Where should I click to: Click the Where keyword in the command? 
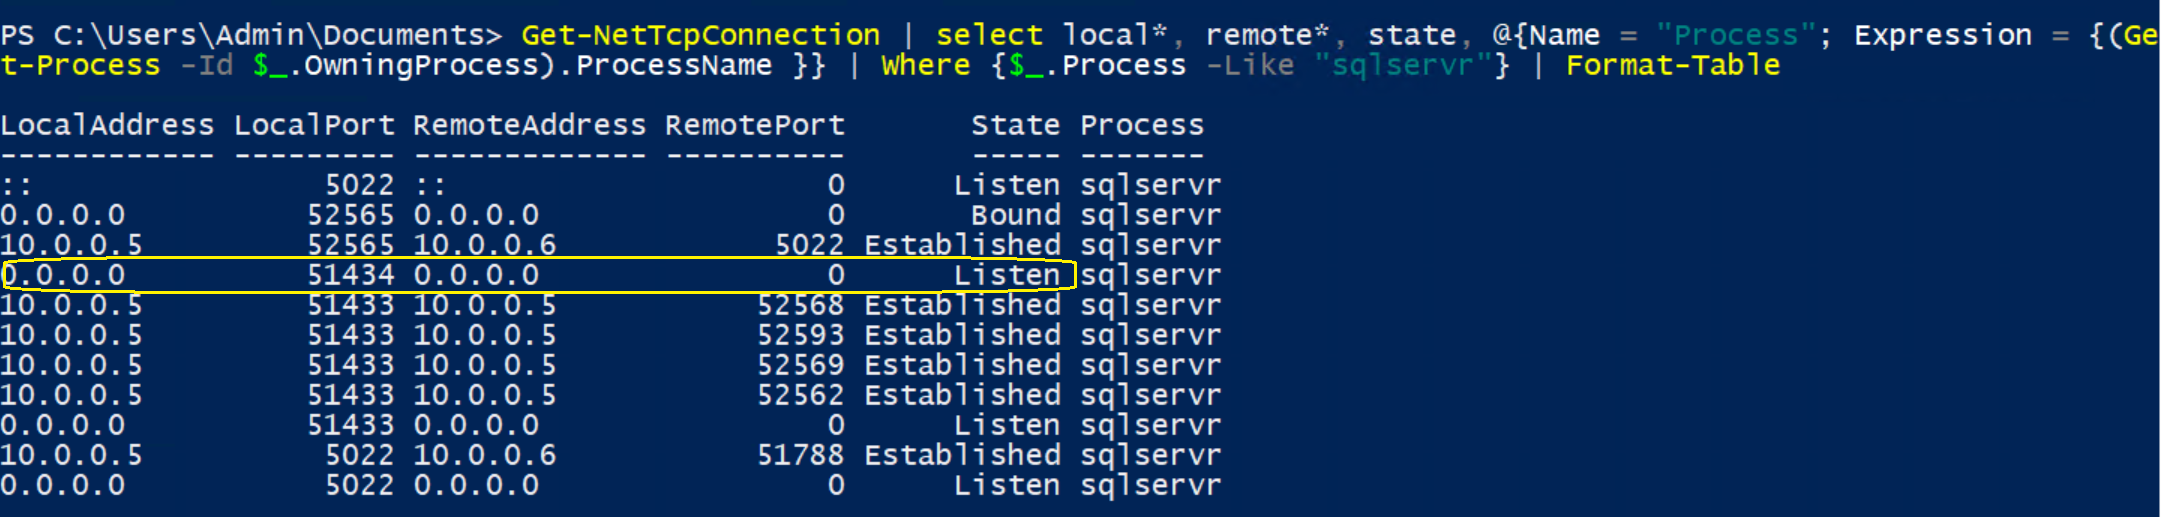click(926, 65)
